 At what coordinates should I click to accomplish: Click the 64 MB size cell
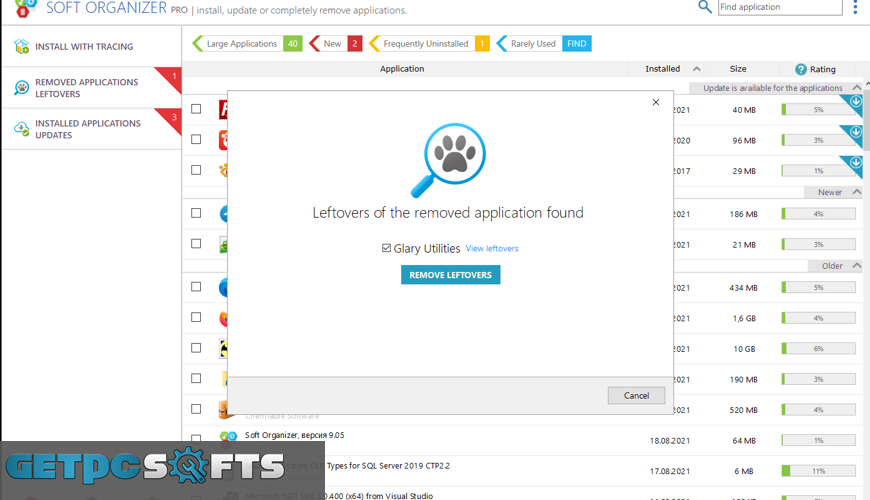(x=744, y=441)
